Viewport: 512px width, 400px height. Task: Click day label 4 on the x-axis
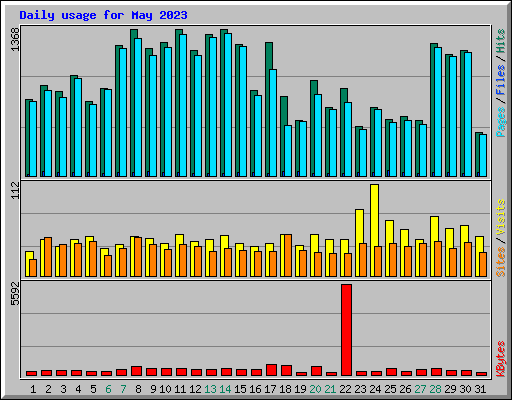[78, 389]
